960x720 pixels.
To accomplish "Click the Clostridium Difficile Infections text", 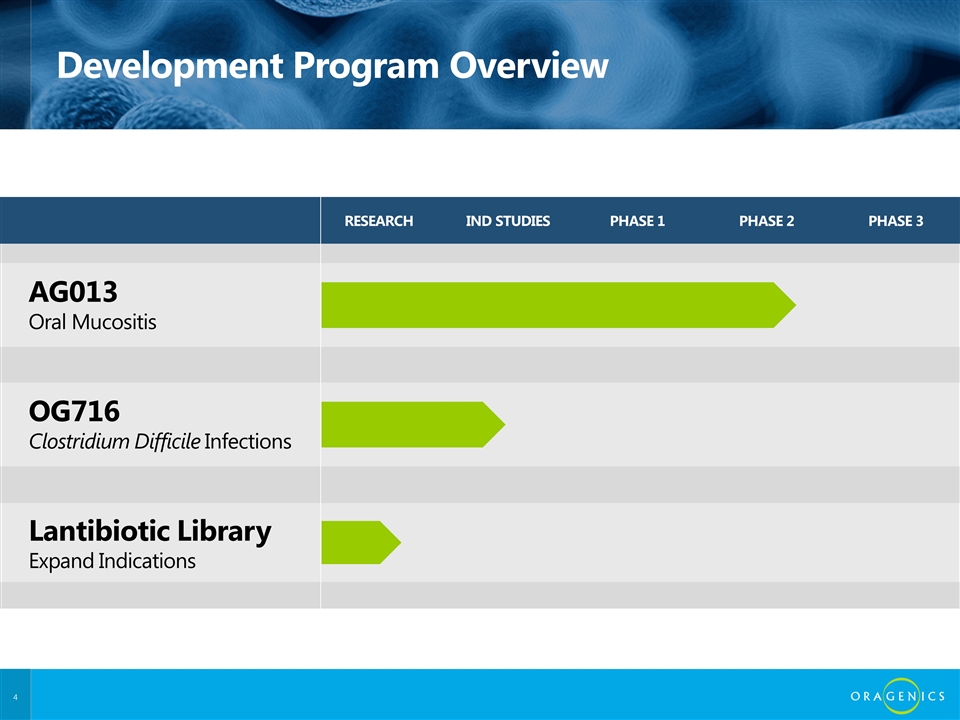I will click(x=160, y=441).
